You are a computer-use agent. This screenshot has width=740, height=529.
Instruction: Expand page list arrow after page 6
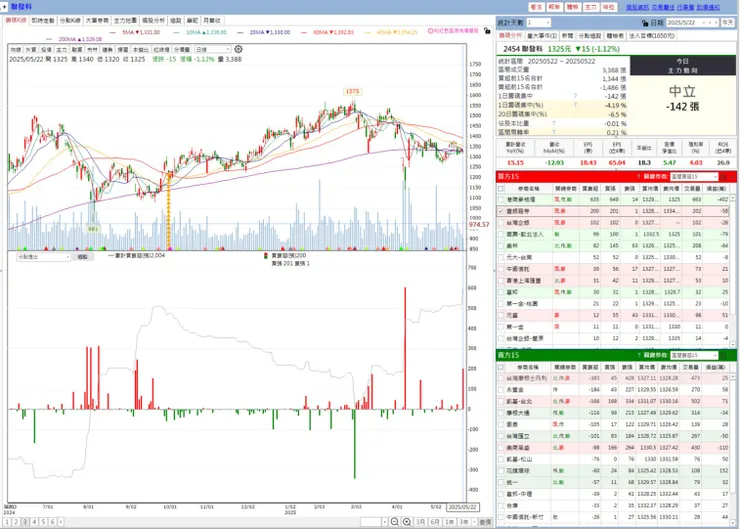click(x=60, y=521)
